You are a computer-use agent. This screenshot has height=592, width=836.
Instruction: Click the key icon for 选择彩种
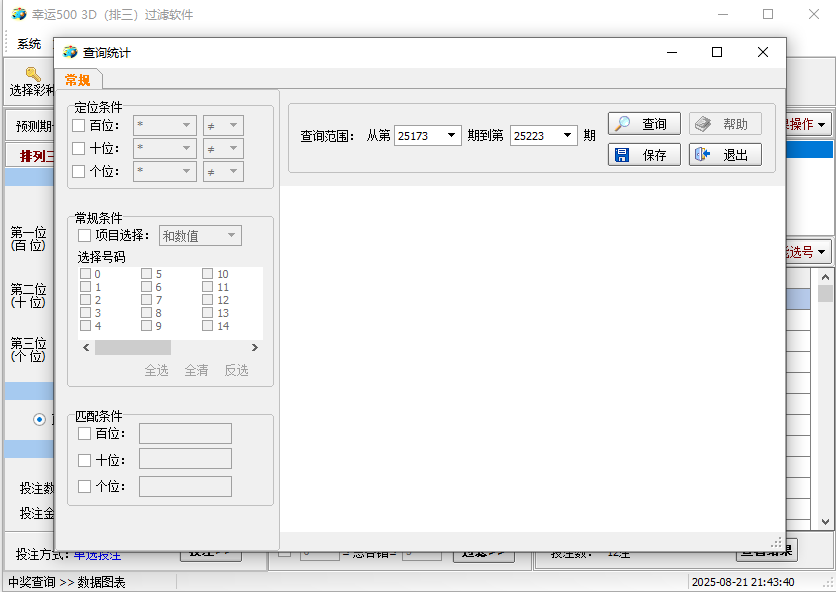33,74
